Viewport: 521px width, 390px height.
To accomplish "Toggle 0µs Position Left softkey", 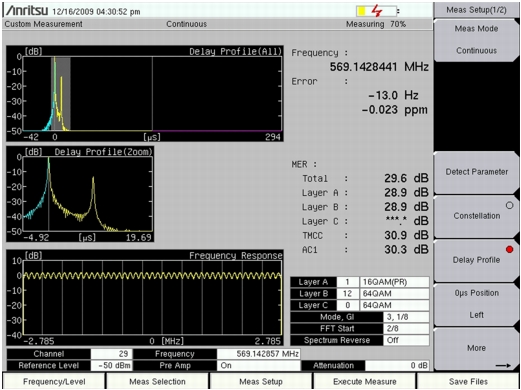I will click(476, 304).
